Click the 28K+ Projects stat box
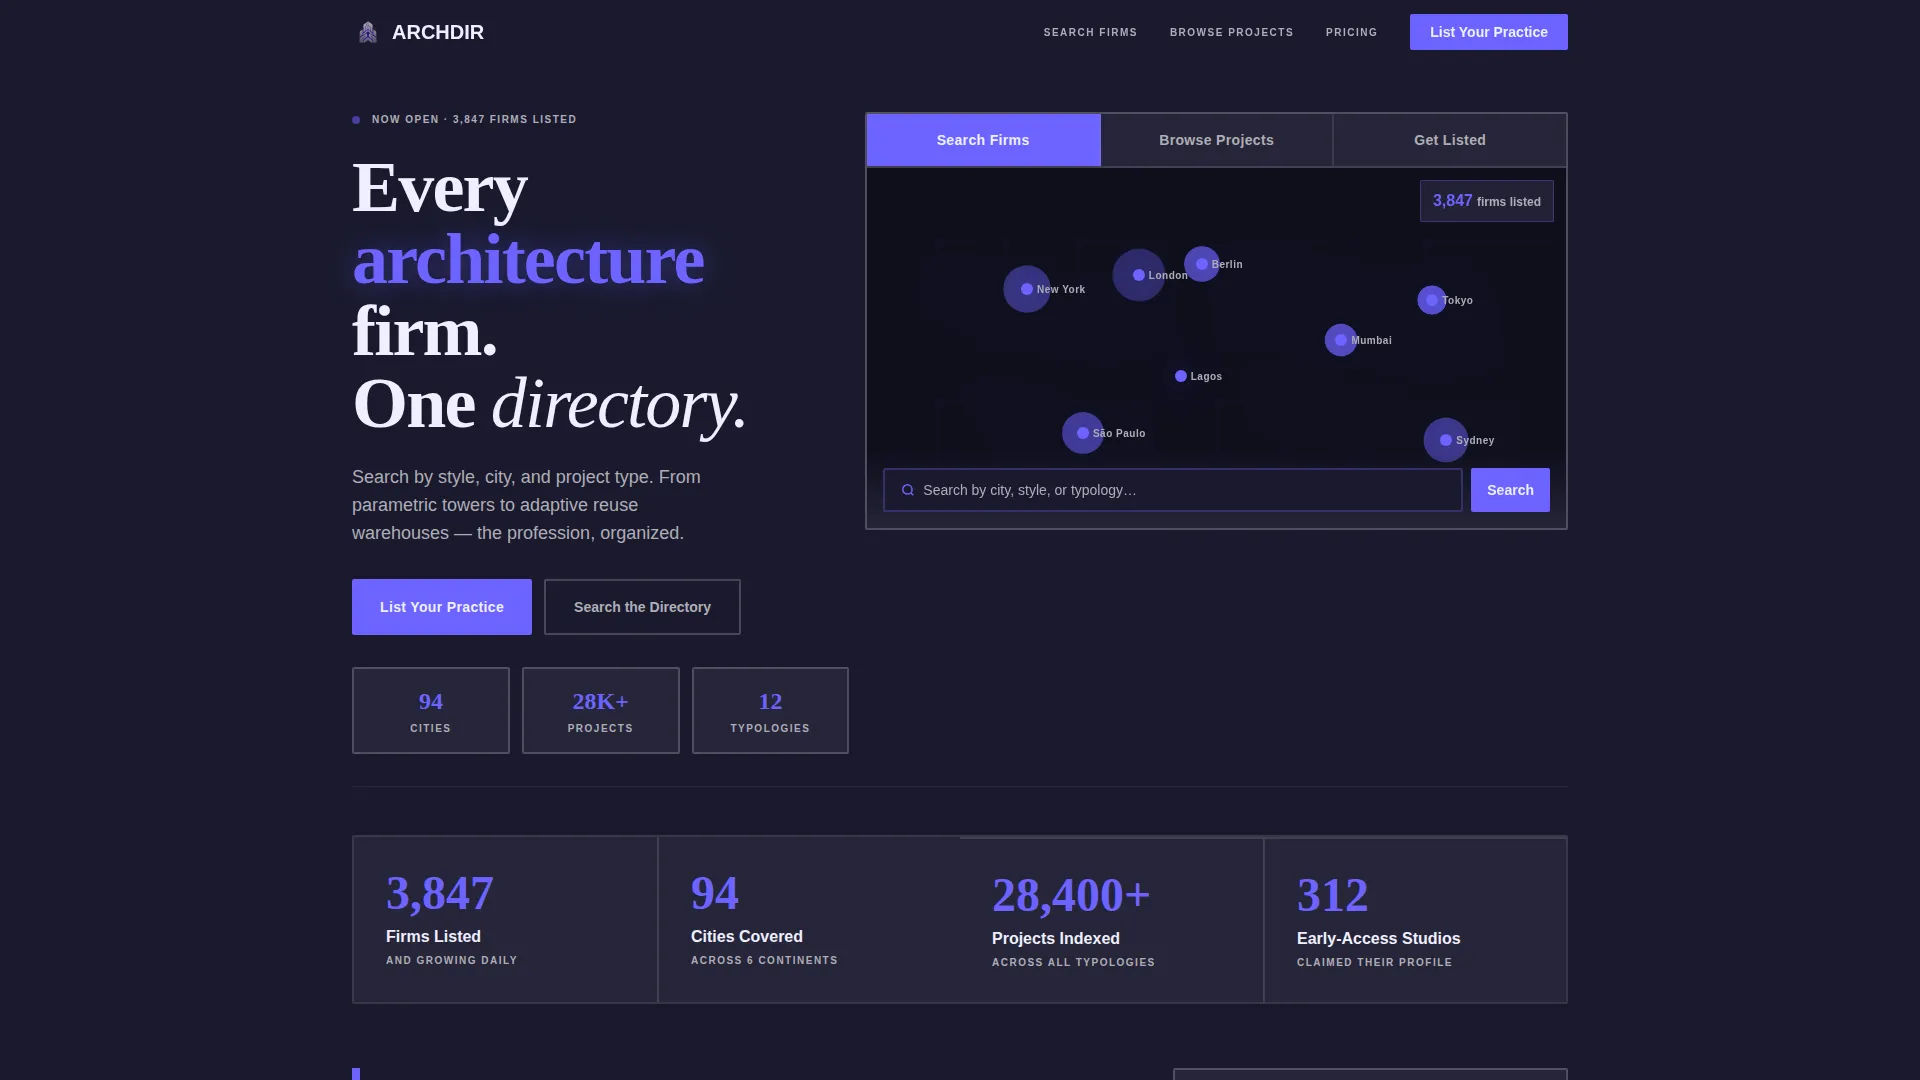Viewport: 1920px width, 1080px height. click(x=601, y=710)
